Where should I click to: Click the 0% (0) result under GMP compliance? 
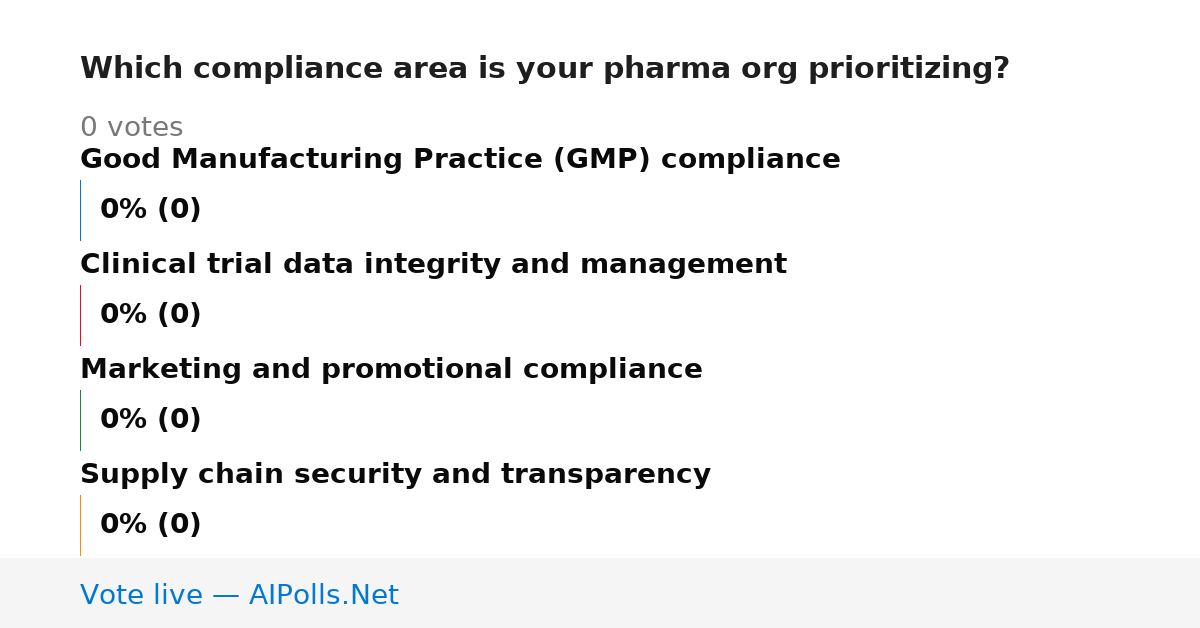pos(151,210)
